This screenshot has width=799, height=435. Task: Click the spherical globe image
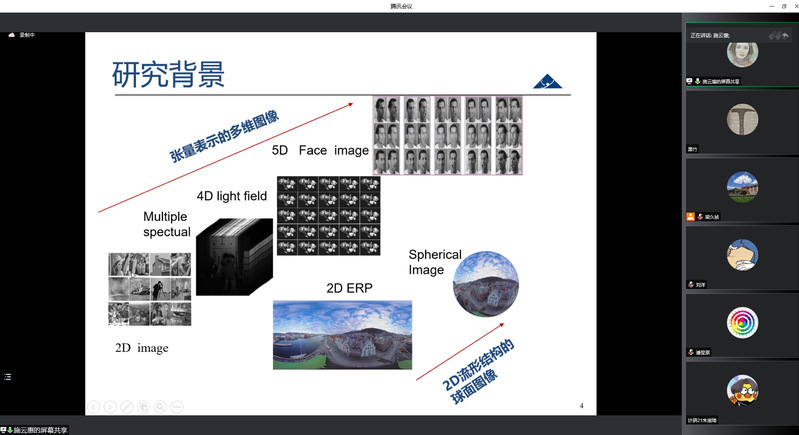[486, 283]
